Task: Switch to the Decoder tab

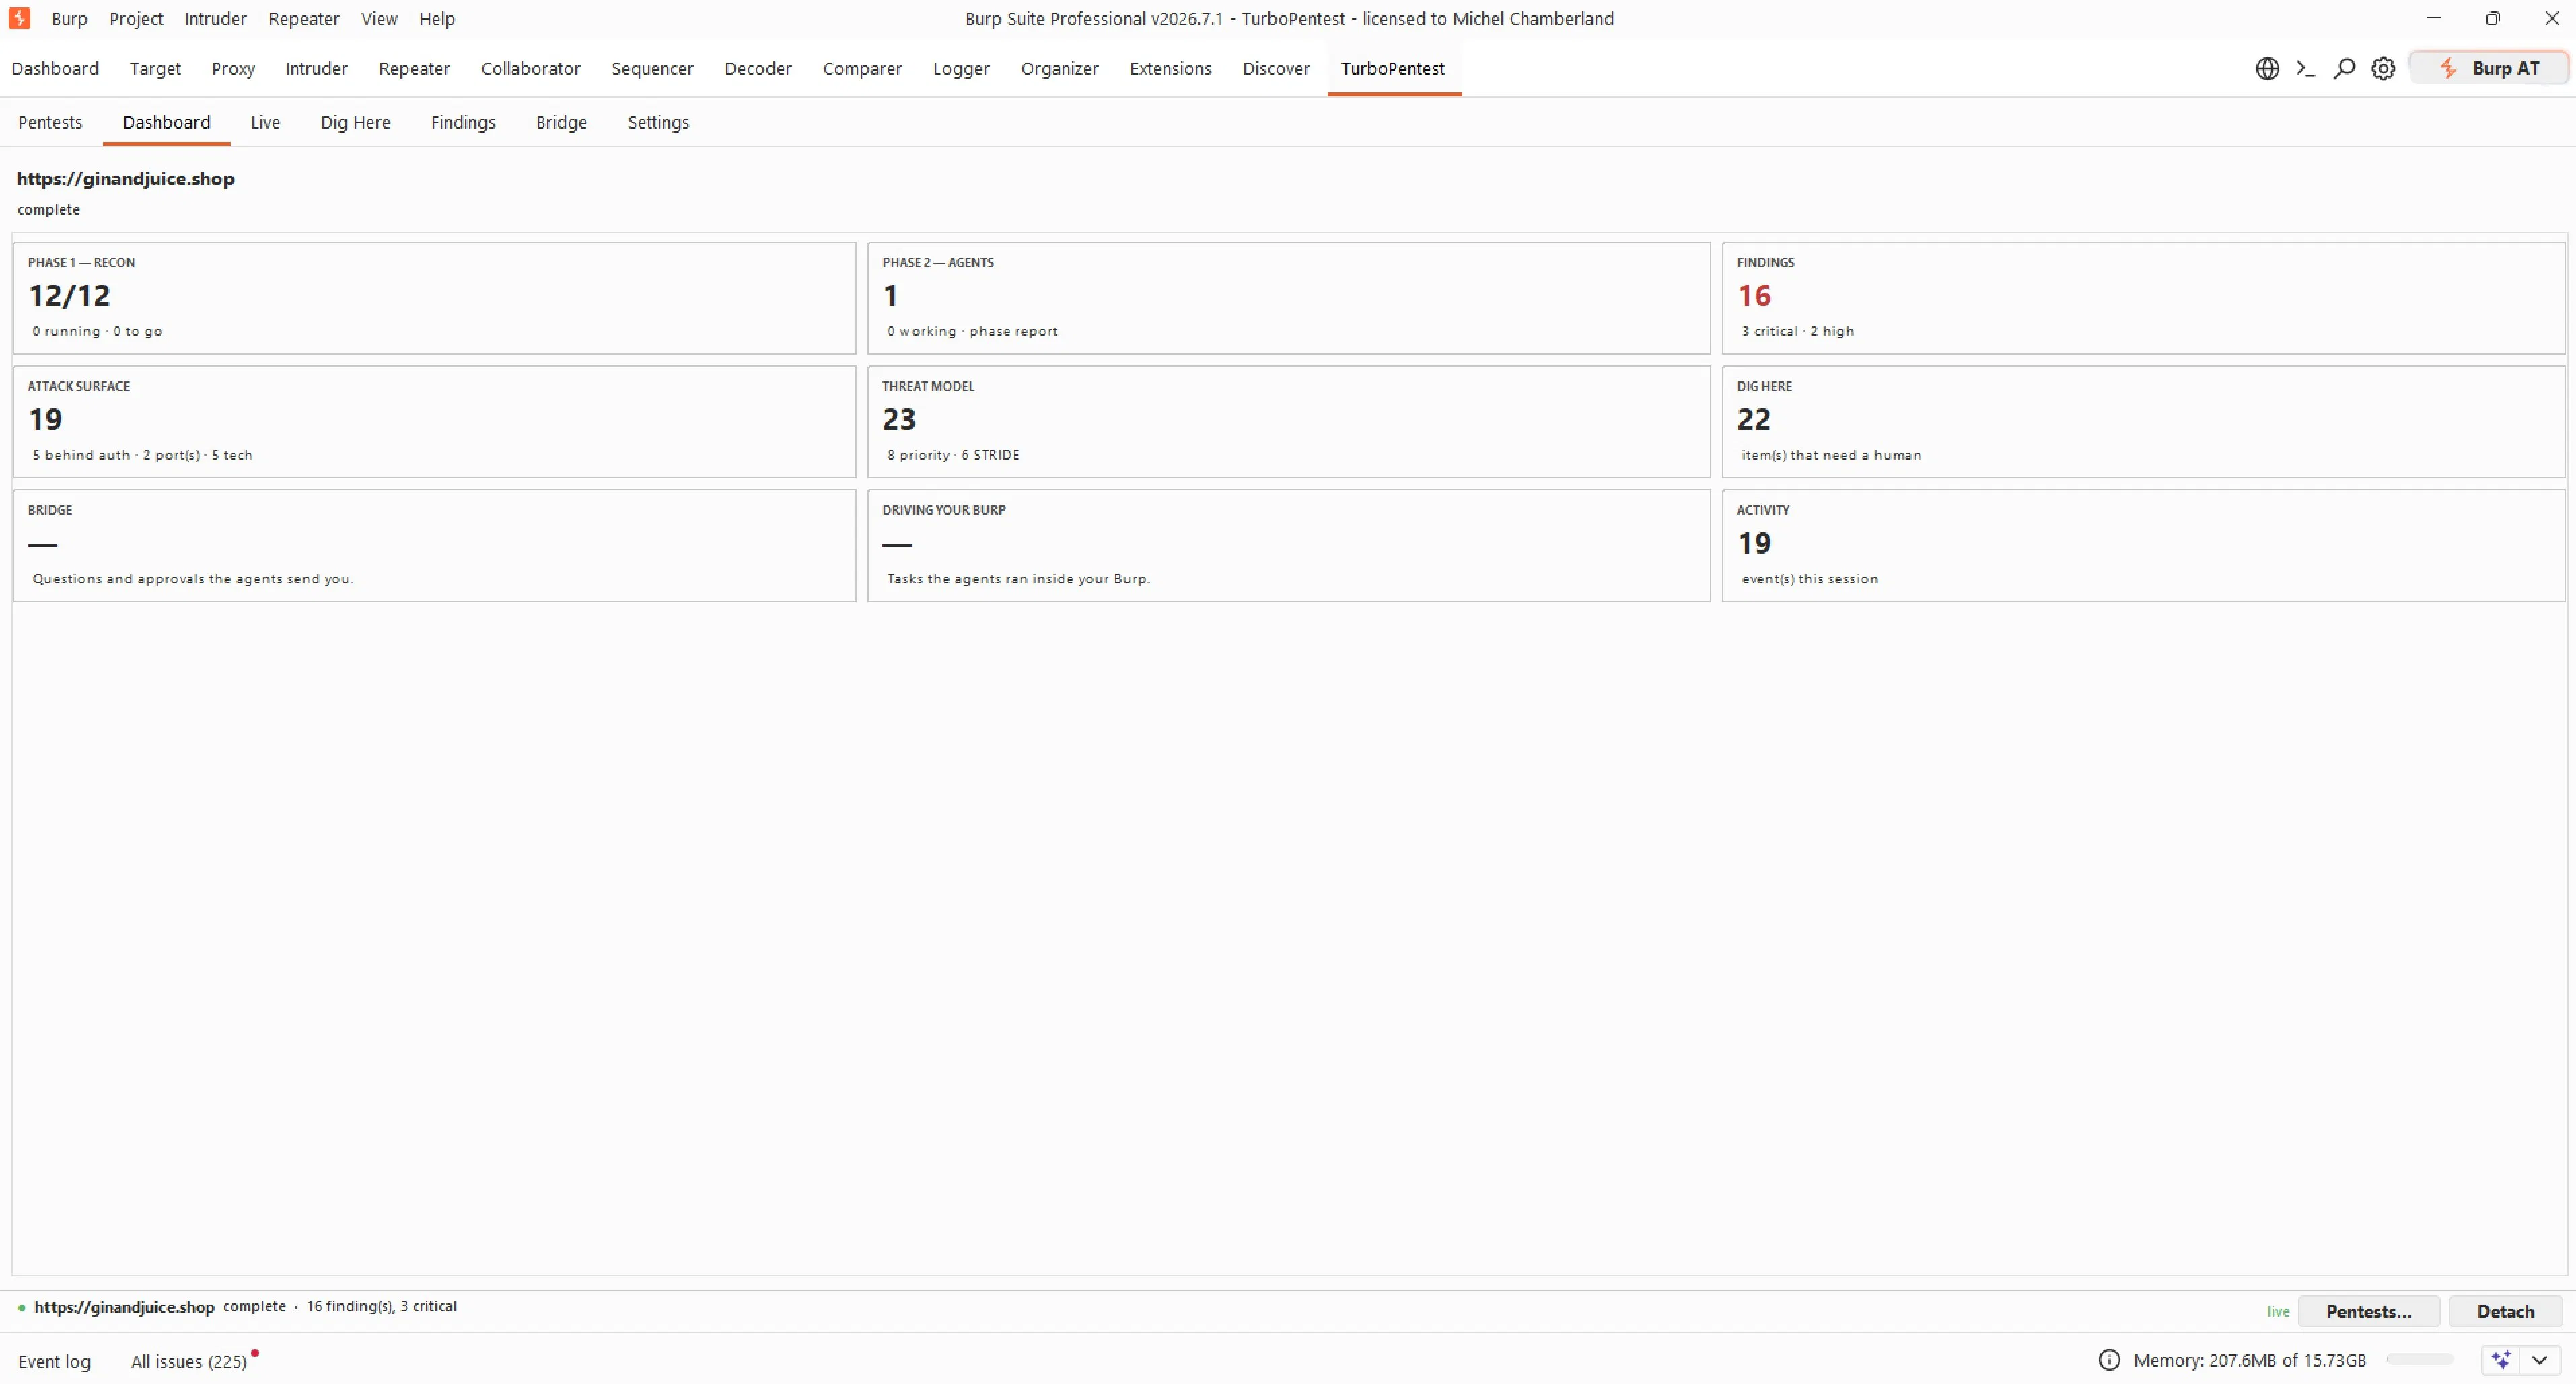Action: point(758,68)
